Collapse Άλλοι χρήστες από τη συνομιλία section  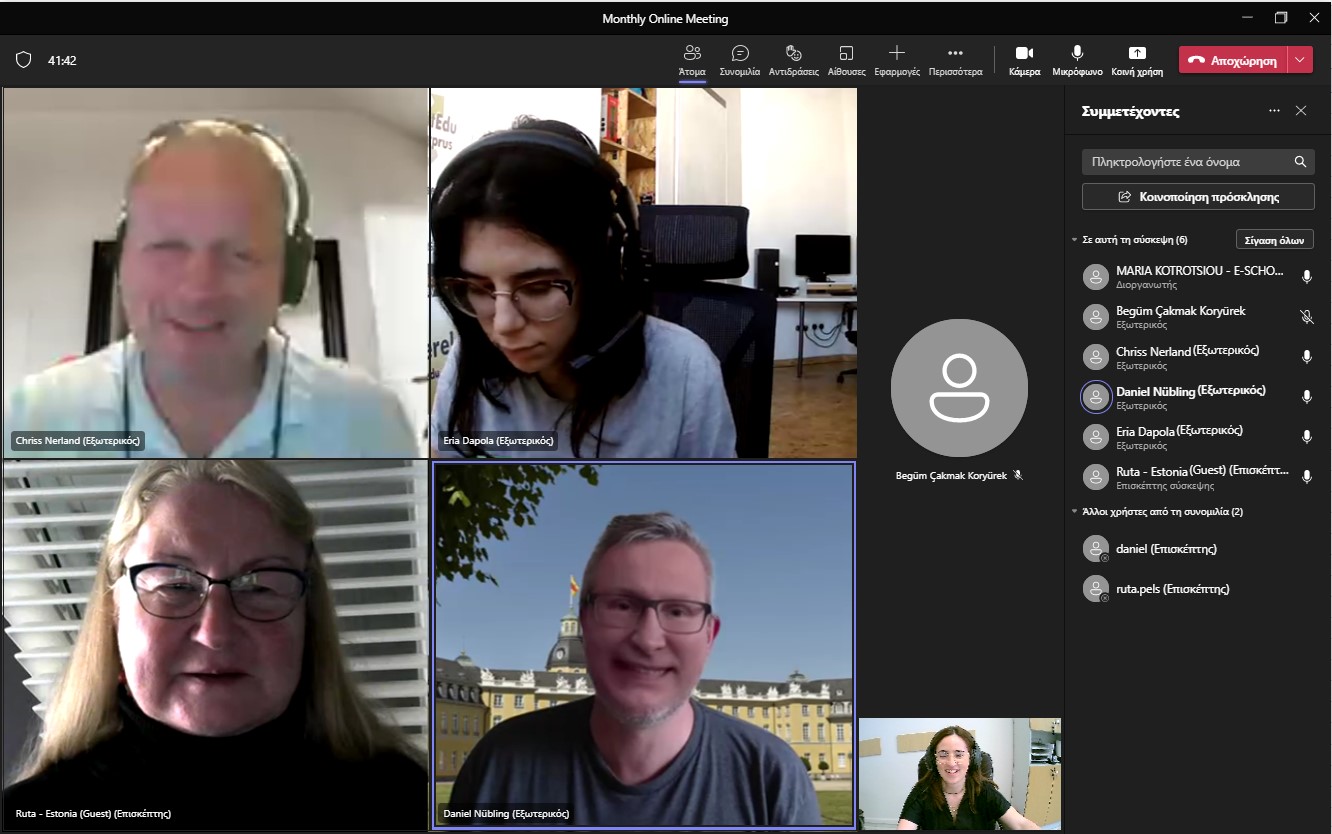pos(1074,512)
